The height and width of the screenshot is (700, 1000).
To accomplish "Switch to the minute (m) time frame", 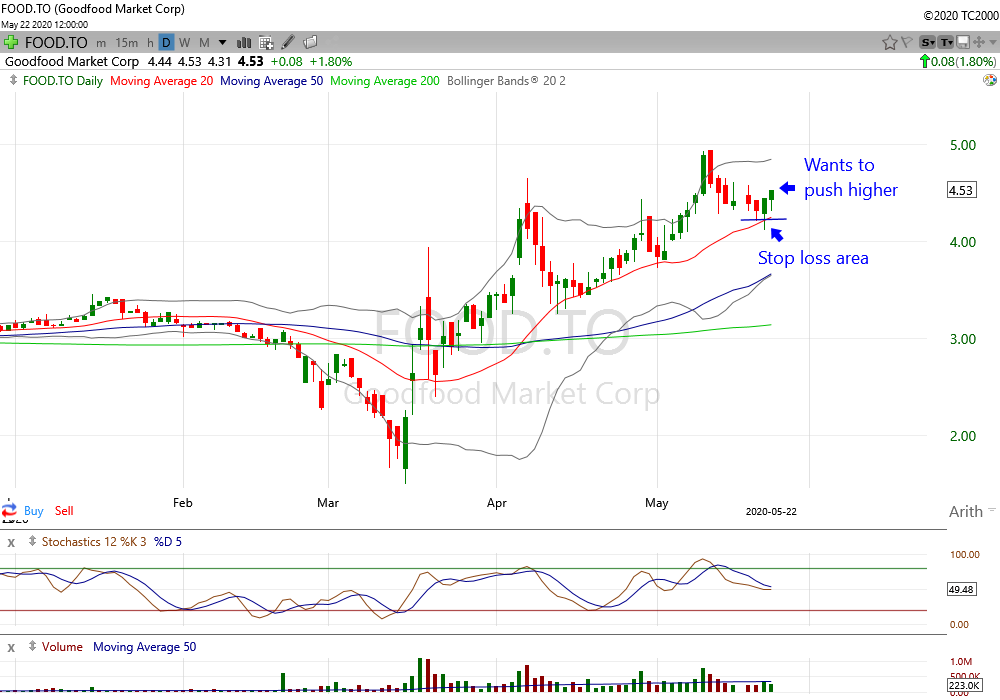I will (101, 43).
